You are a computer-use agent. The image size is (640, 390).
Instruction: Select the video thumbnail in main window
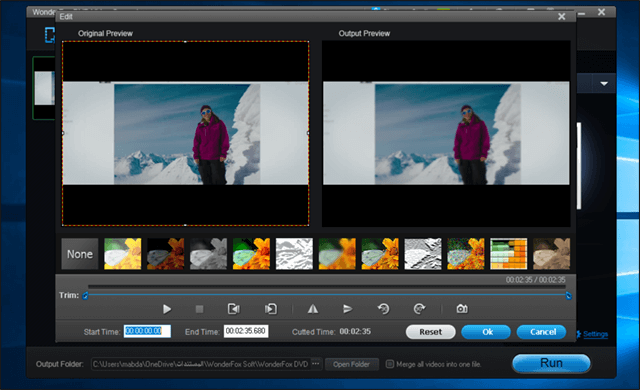(44, 88)
